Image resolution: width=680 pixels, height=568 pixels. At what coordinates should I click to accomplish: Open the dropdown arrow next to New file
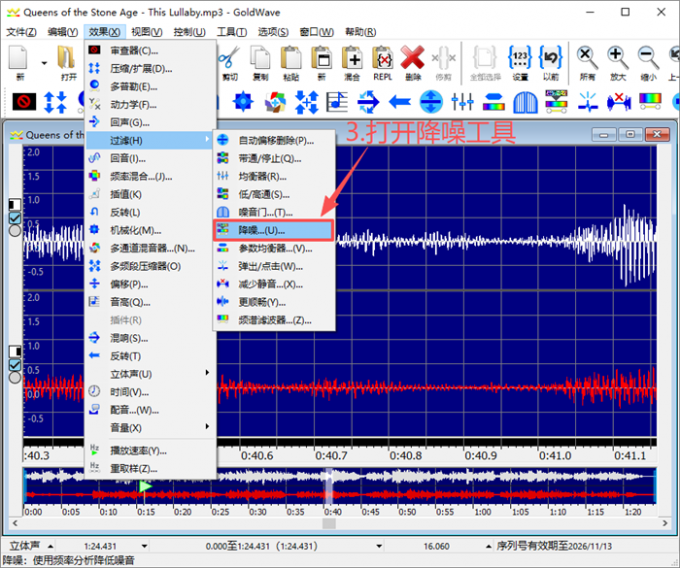coord(44,63)
